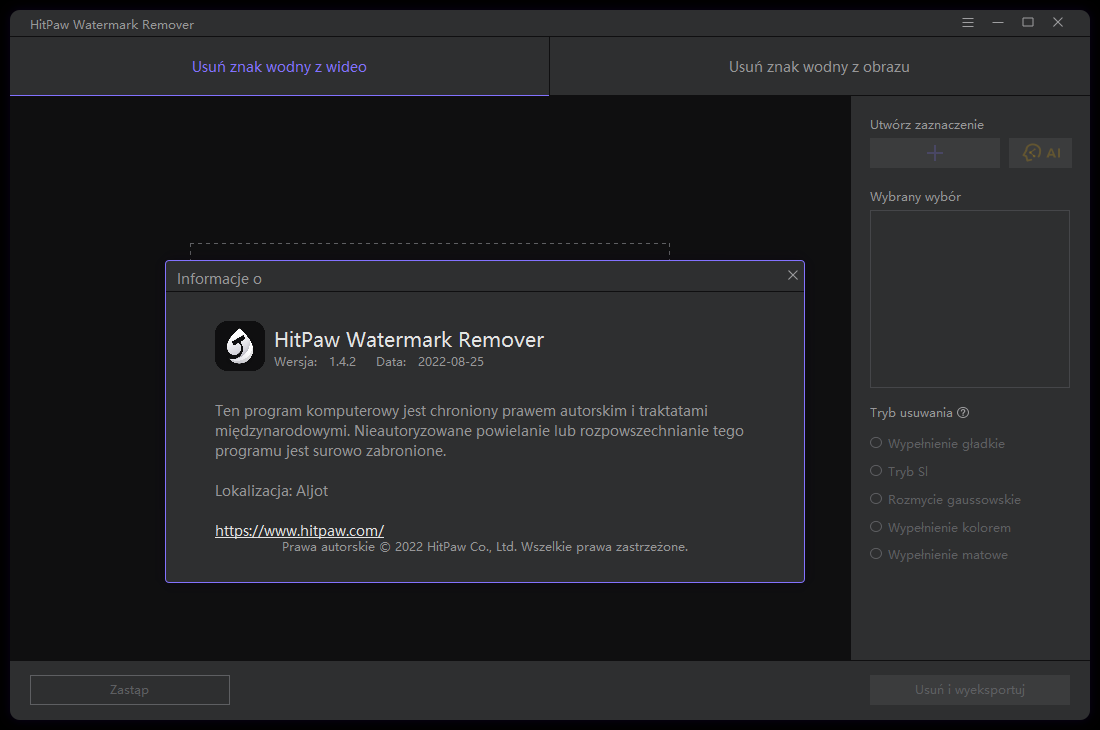Screen dimensions: 1100x730
Task: Open the hamburger menu in title bar
Action: pos(967,22)
